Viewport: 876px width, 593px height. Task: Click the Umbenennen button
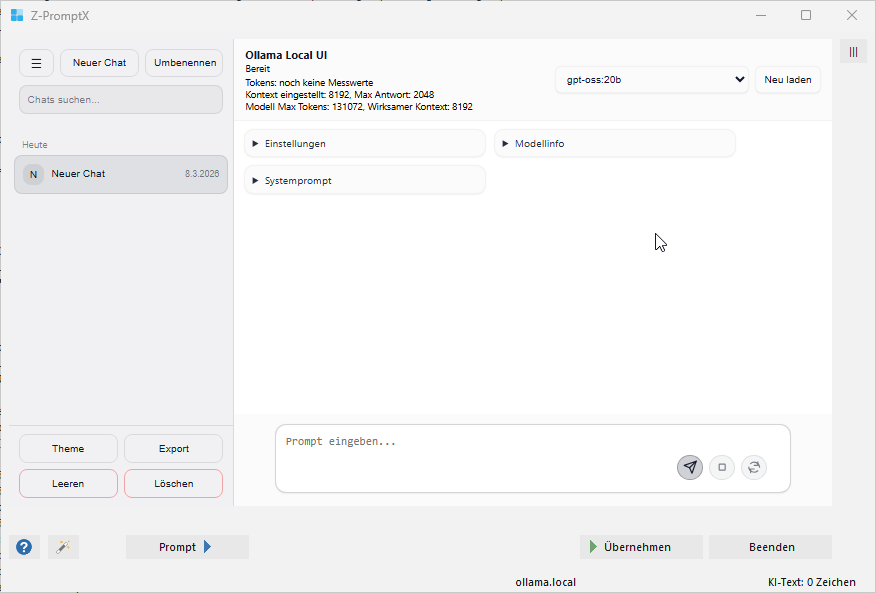(185, 63)
